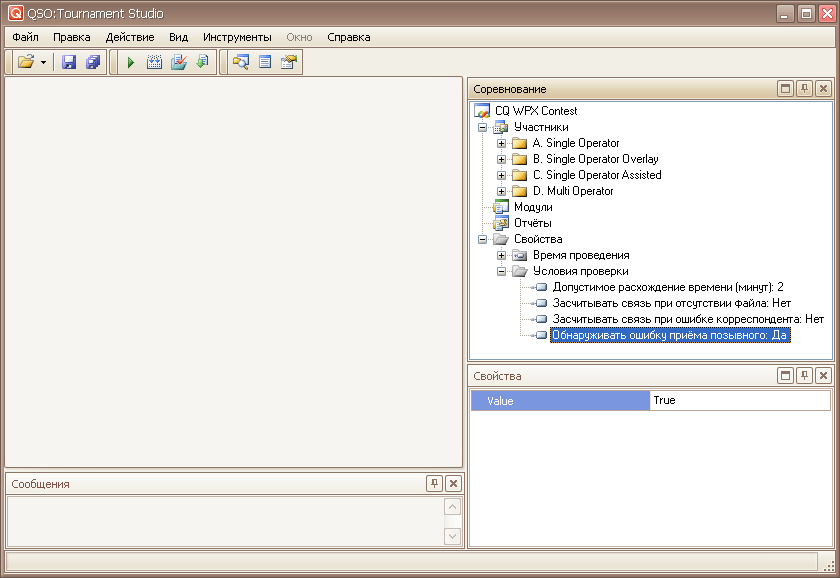Click the document with red checkmark icon
Image resolution: width=840 pixels, height=578 pixels.
[x=178, y=62]
